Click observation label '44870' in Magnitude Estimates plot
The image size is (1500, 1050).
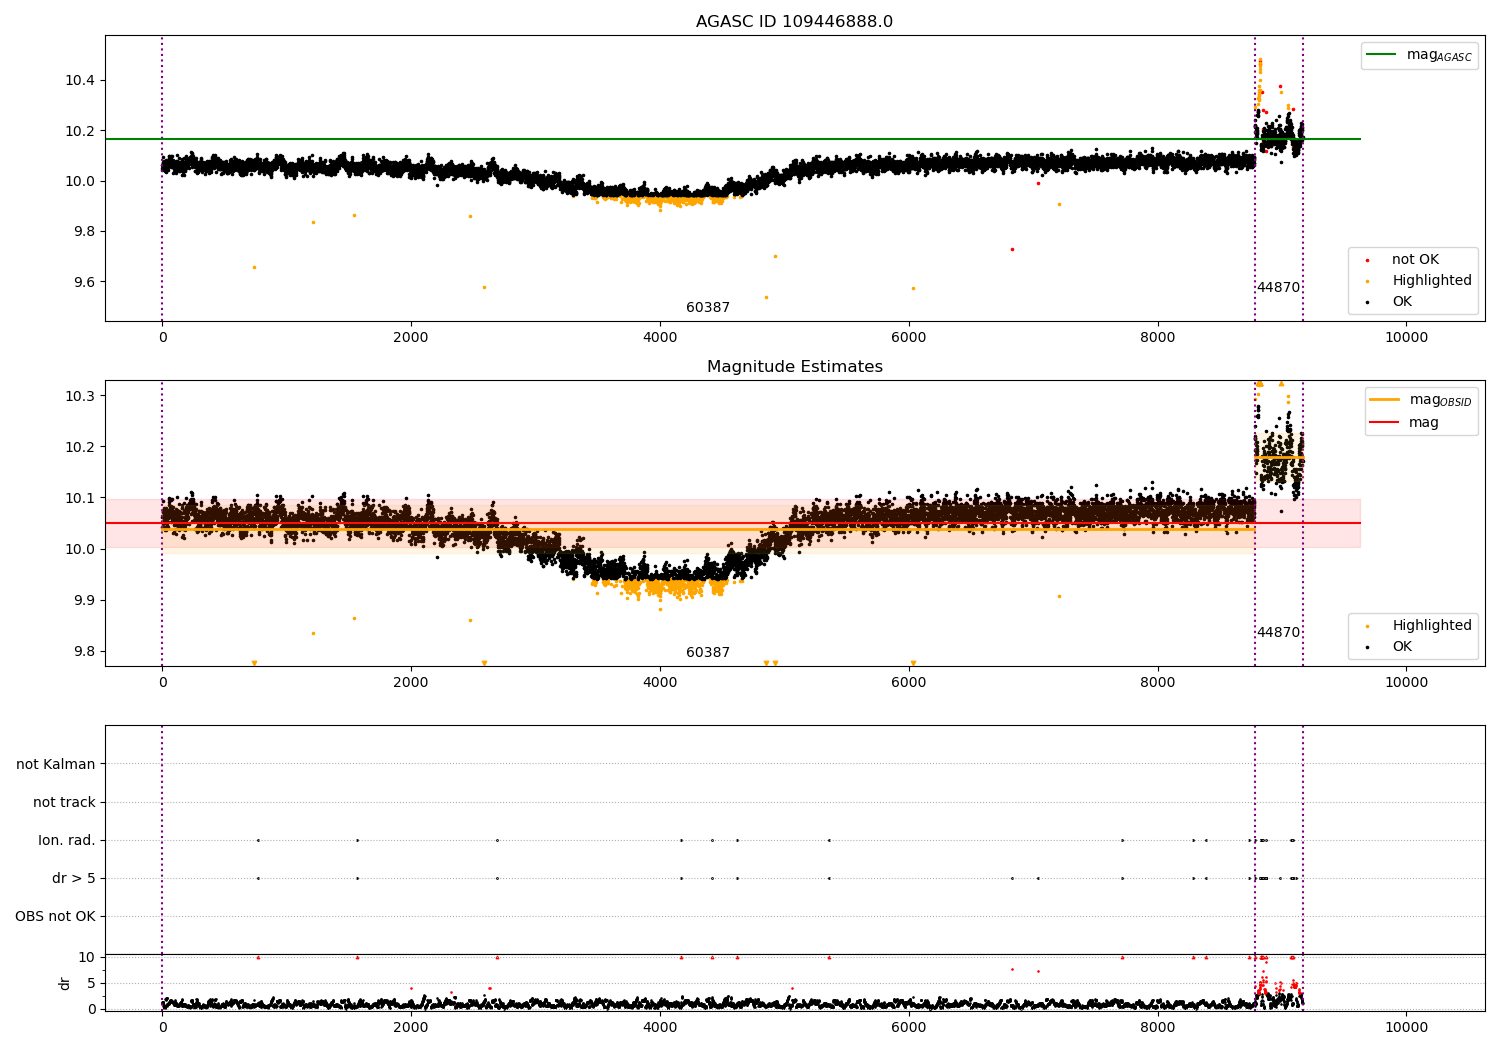click(1278, 632)
